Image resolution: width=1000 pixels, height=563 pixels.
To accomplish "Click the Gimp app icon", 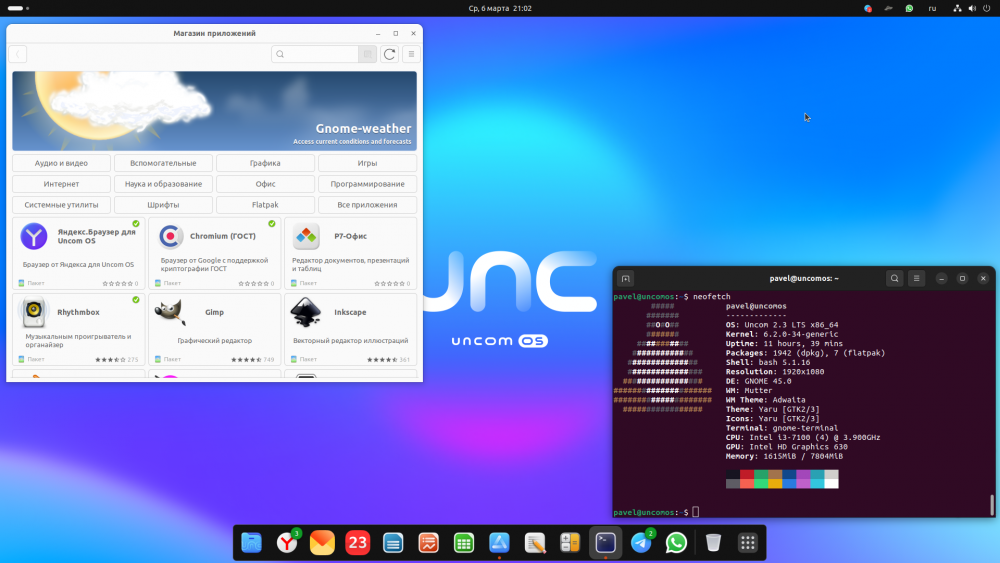I will pyautogui.click(x=170, y=312).
